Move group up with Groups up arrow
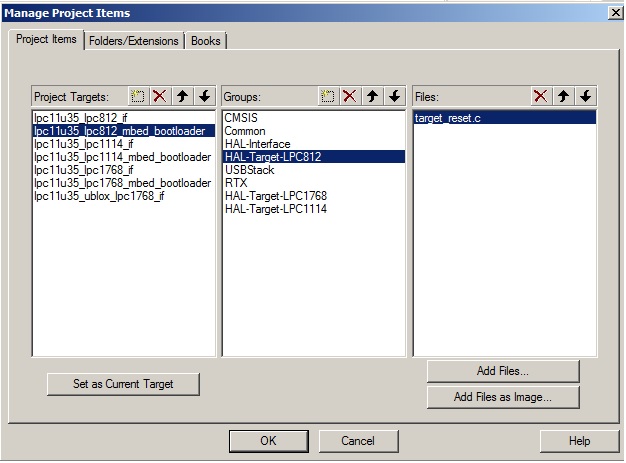 [x=373, y=96]
